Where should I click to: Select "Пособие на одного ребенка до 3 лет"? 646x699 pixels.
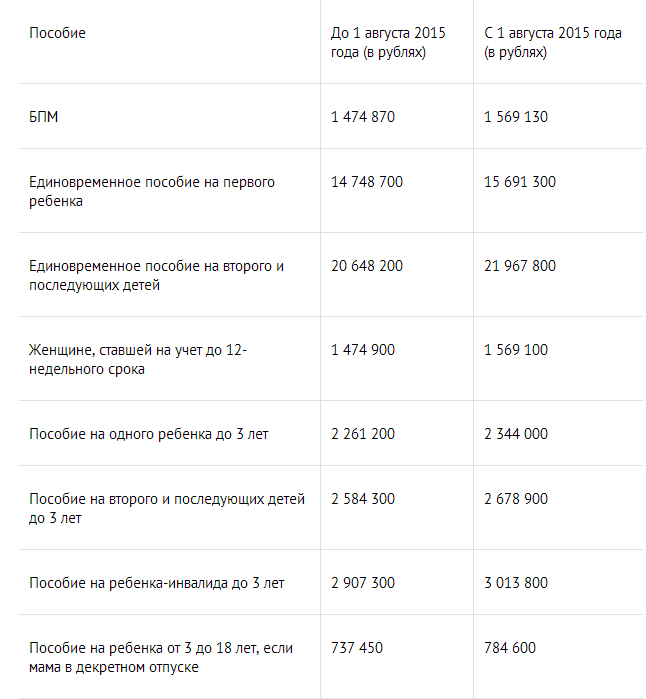(x=149, y=434)
